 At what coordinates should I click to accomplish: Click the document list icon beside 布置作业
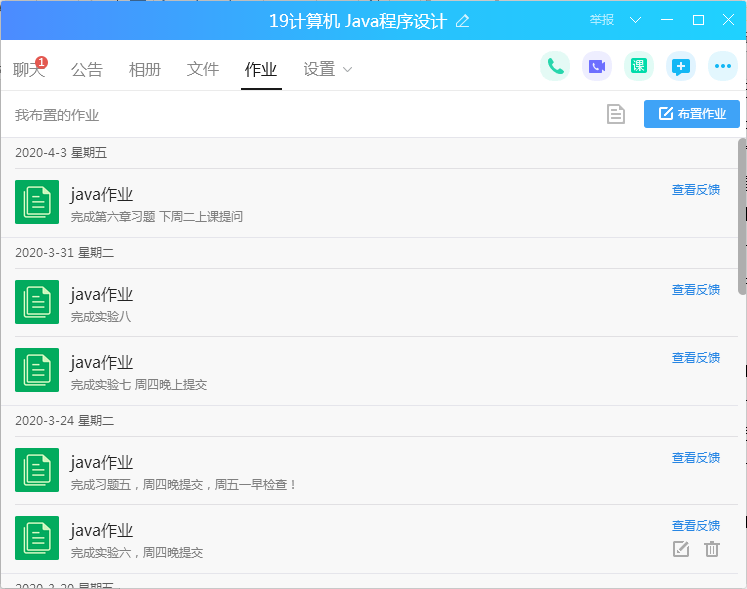click(616, 114)
